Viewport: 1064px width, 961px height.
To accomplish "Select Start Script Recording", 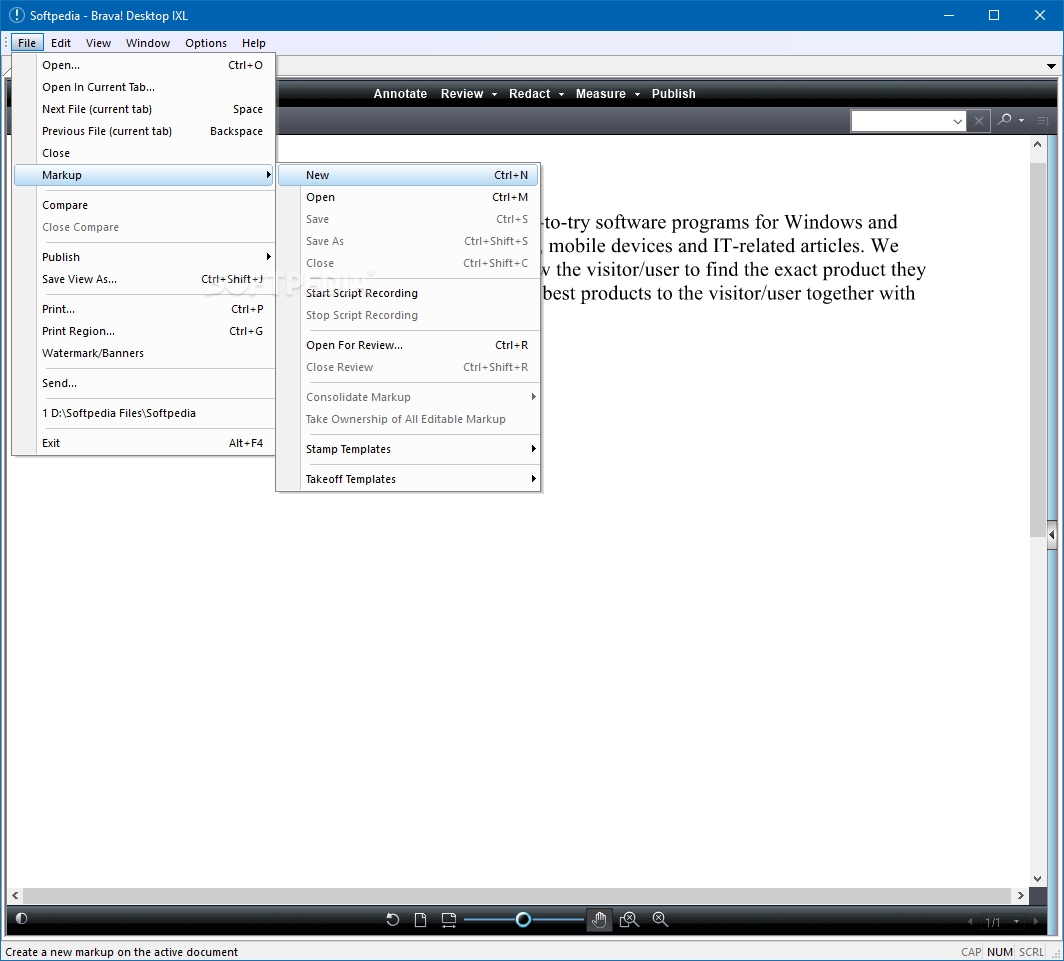I will pos(408,293).
